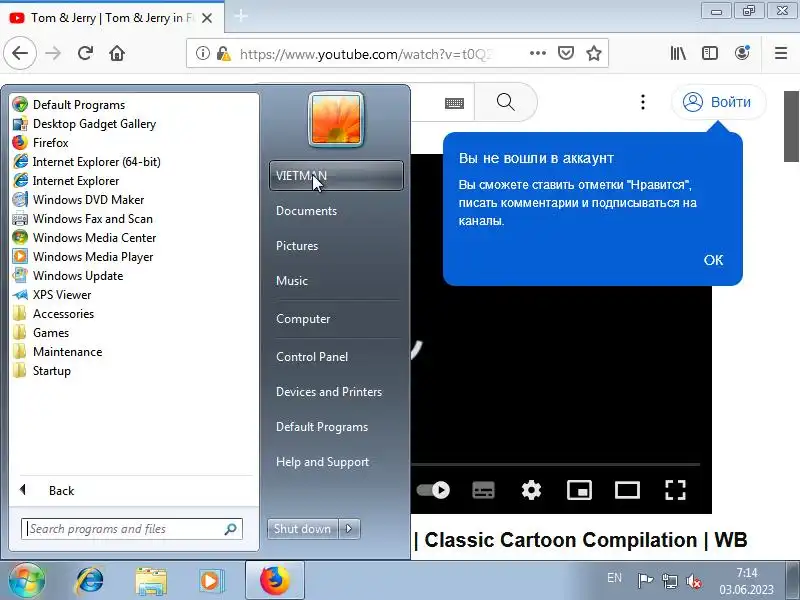The width and height of the screenshot is (800, 600).
Task: Click Windows Start orb
Action: tap(26, 581)
